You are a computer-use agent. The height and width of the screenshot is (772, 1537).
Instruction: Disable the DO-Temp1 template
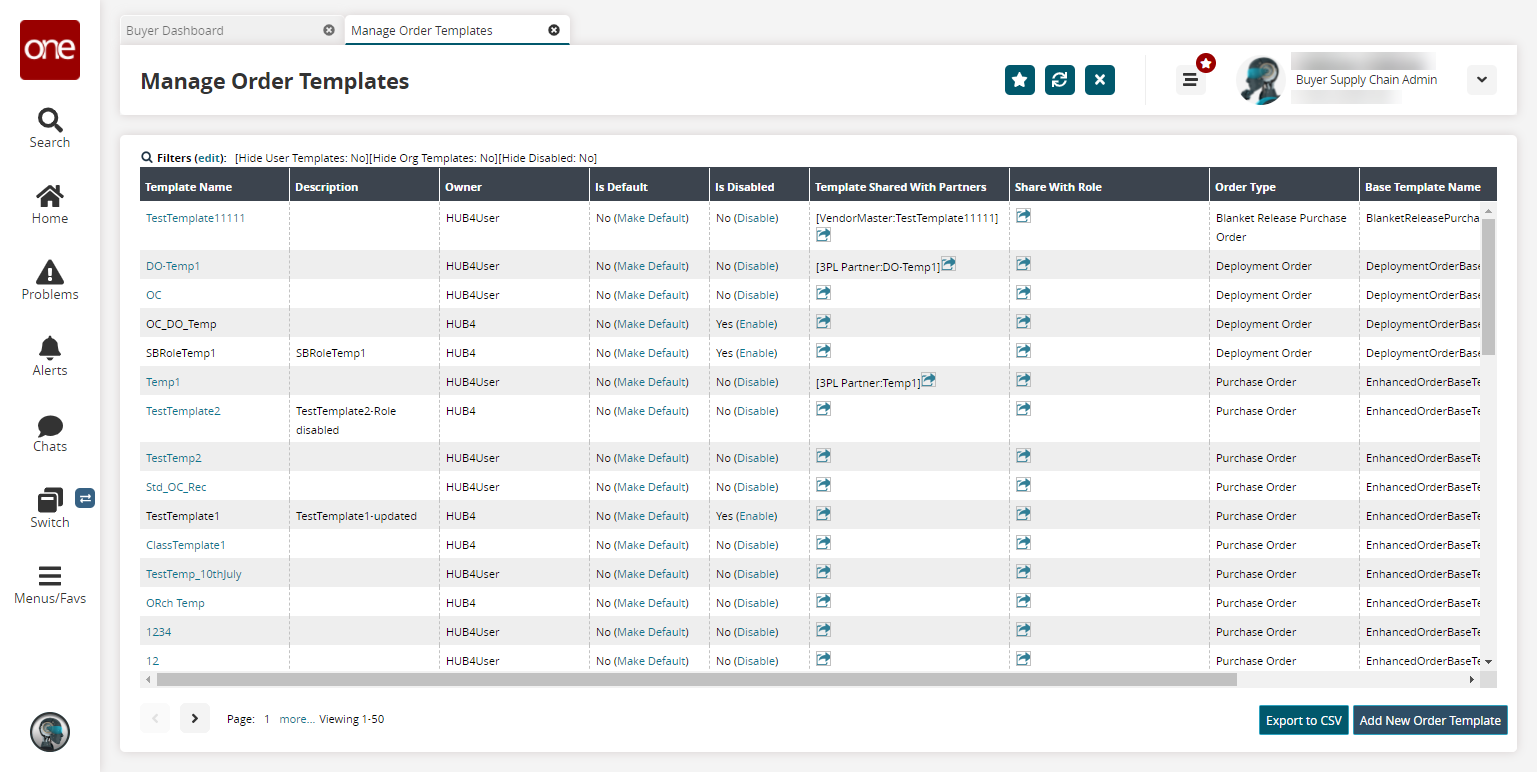(x=756, y=266)
